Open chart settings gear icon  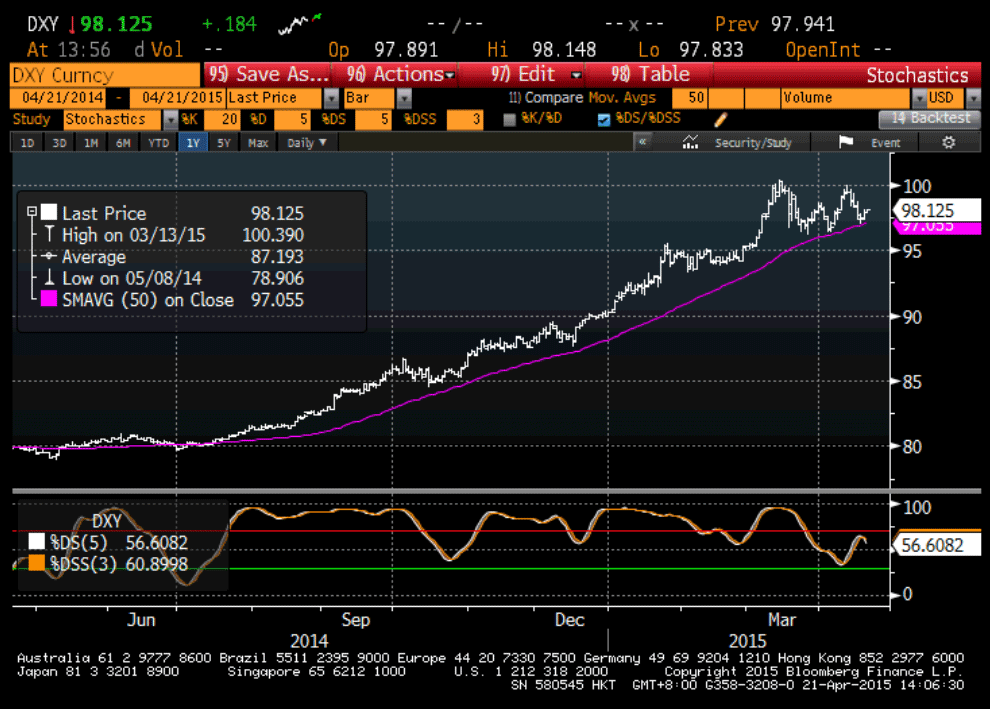(948, 143)
